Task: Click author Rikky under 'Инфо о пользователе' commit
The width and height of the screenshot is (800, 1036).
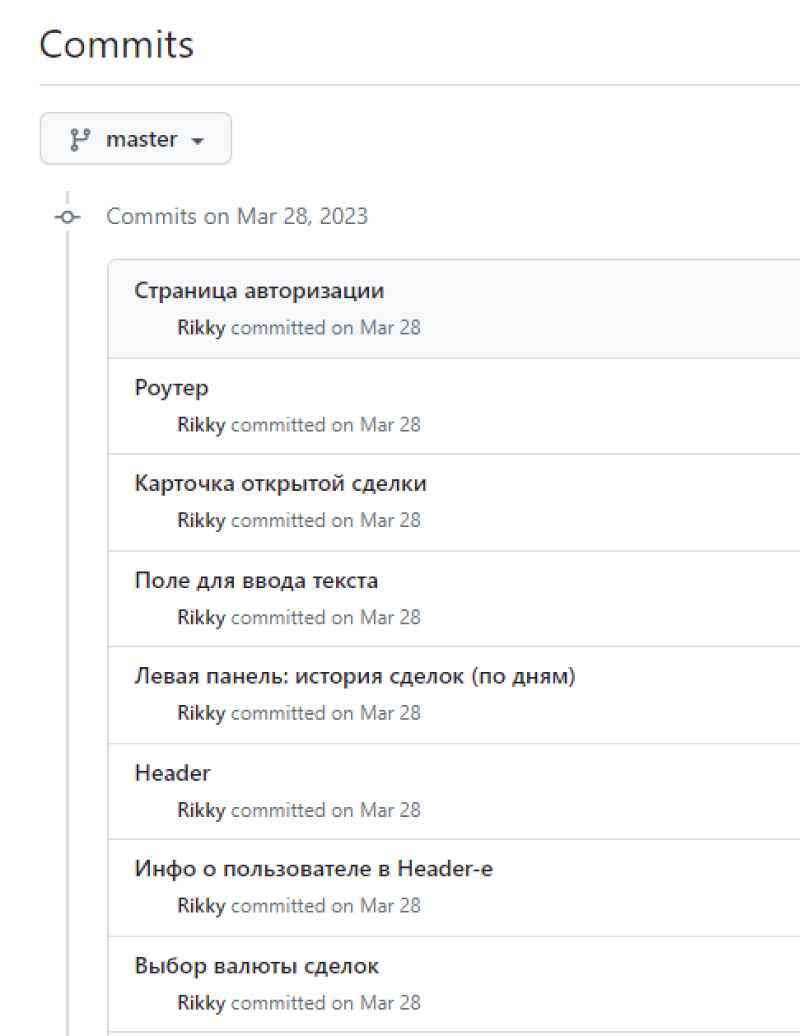Action: tap(201, 906)
